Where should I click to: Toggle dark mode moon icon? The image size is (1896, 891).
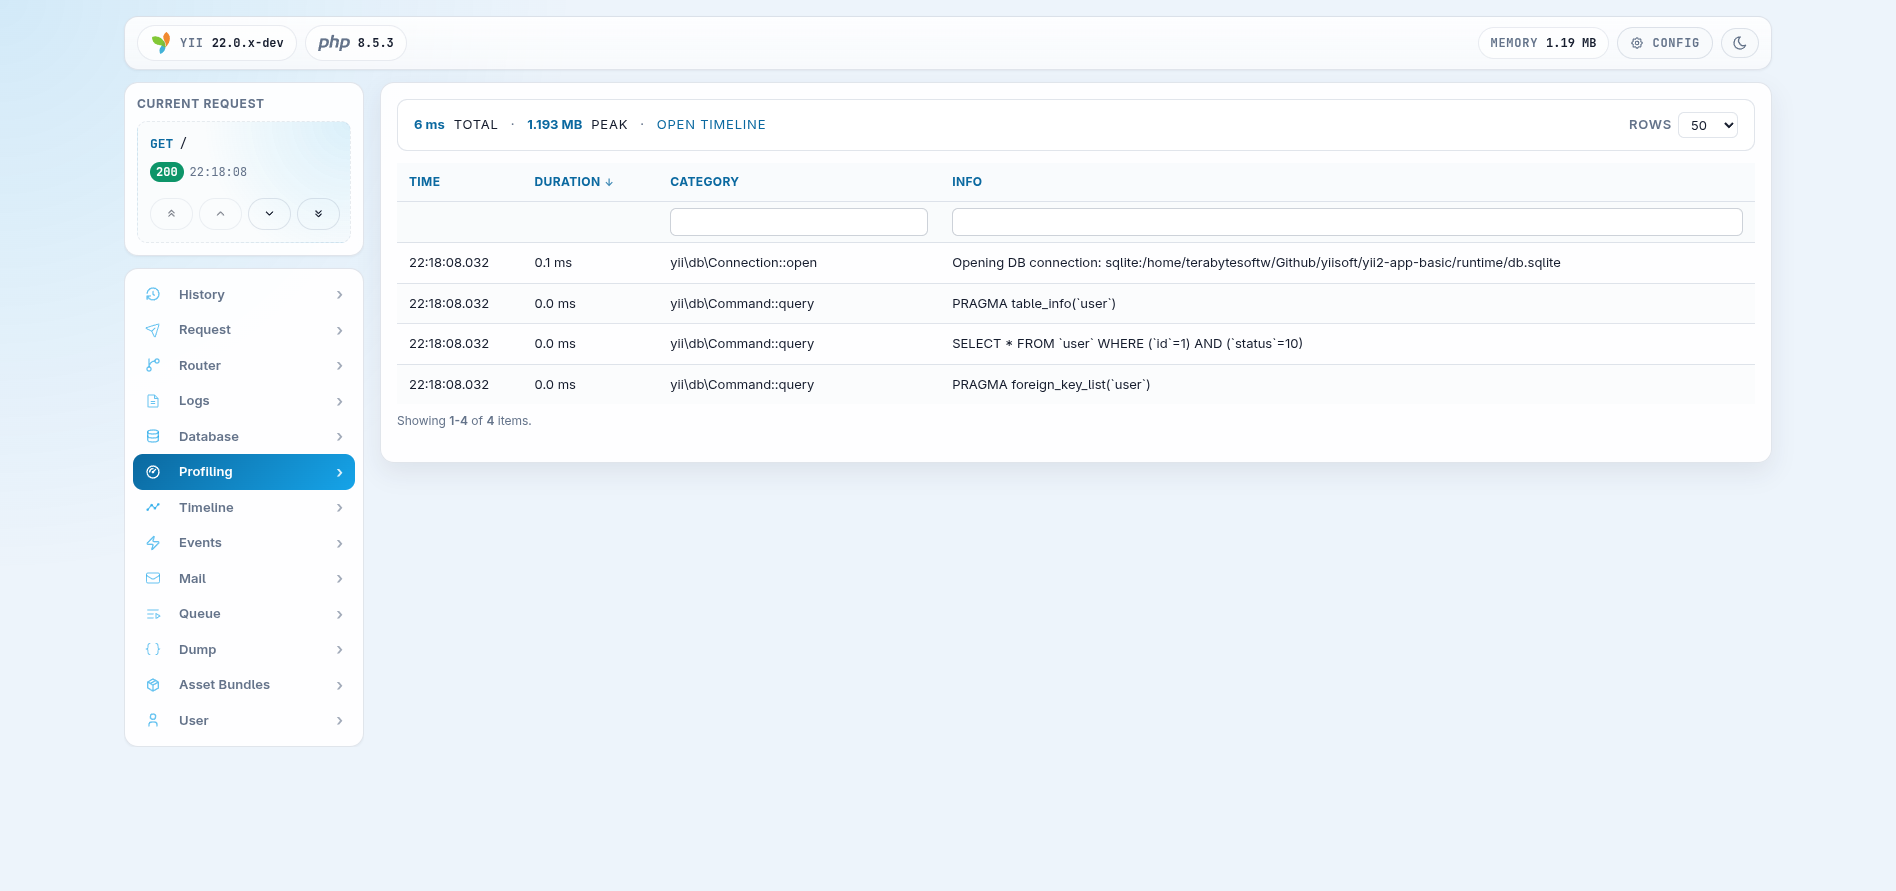1740,43
